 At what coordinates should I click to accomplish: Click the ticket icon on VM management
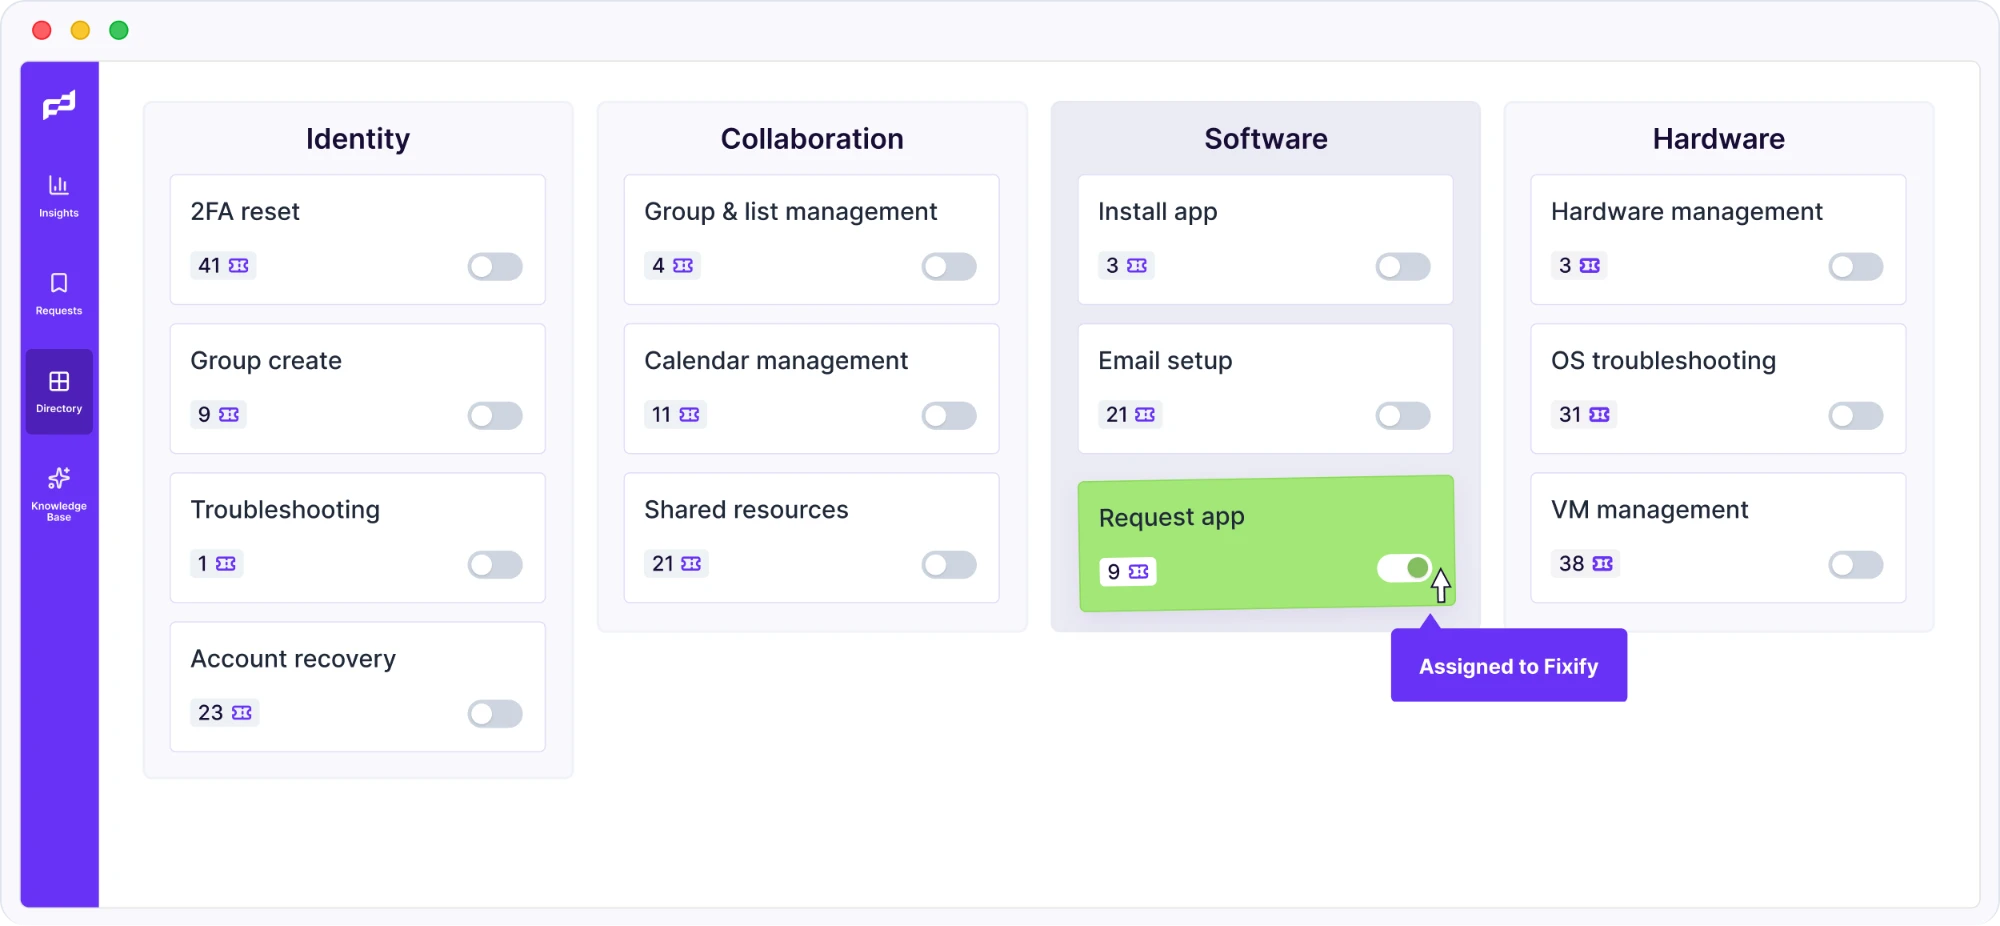pos(1603,564)
